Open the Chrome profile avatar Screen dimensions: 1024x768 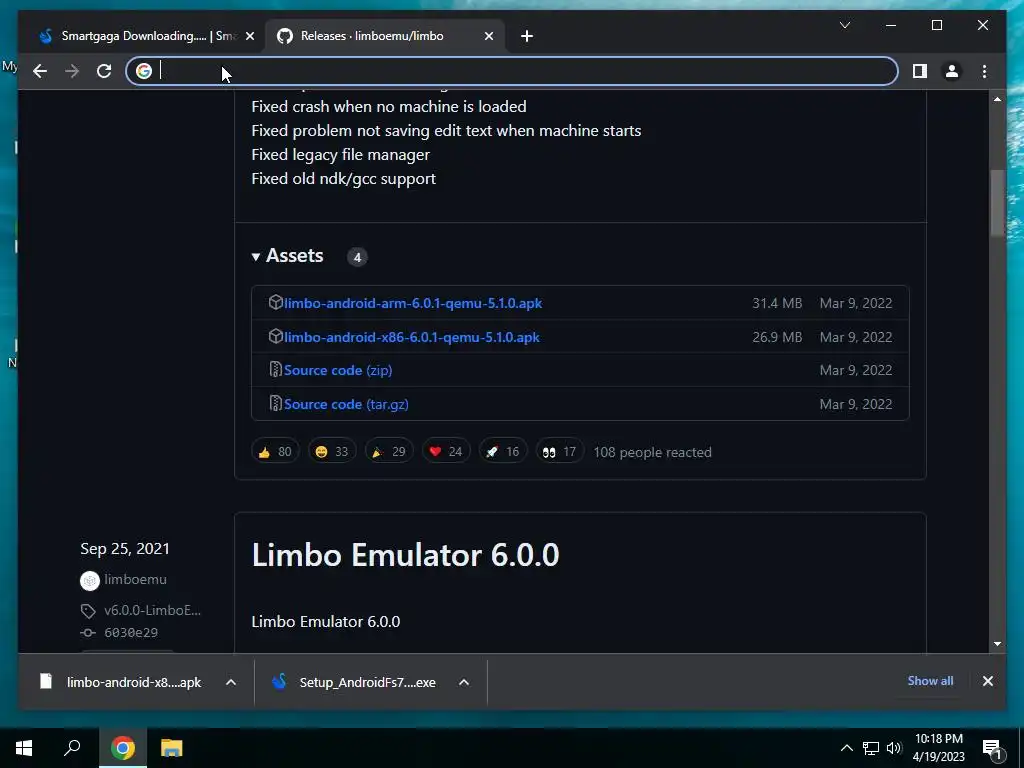[952, 71]
